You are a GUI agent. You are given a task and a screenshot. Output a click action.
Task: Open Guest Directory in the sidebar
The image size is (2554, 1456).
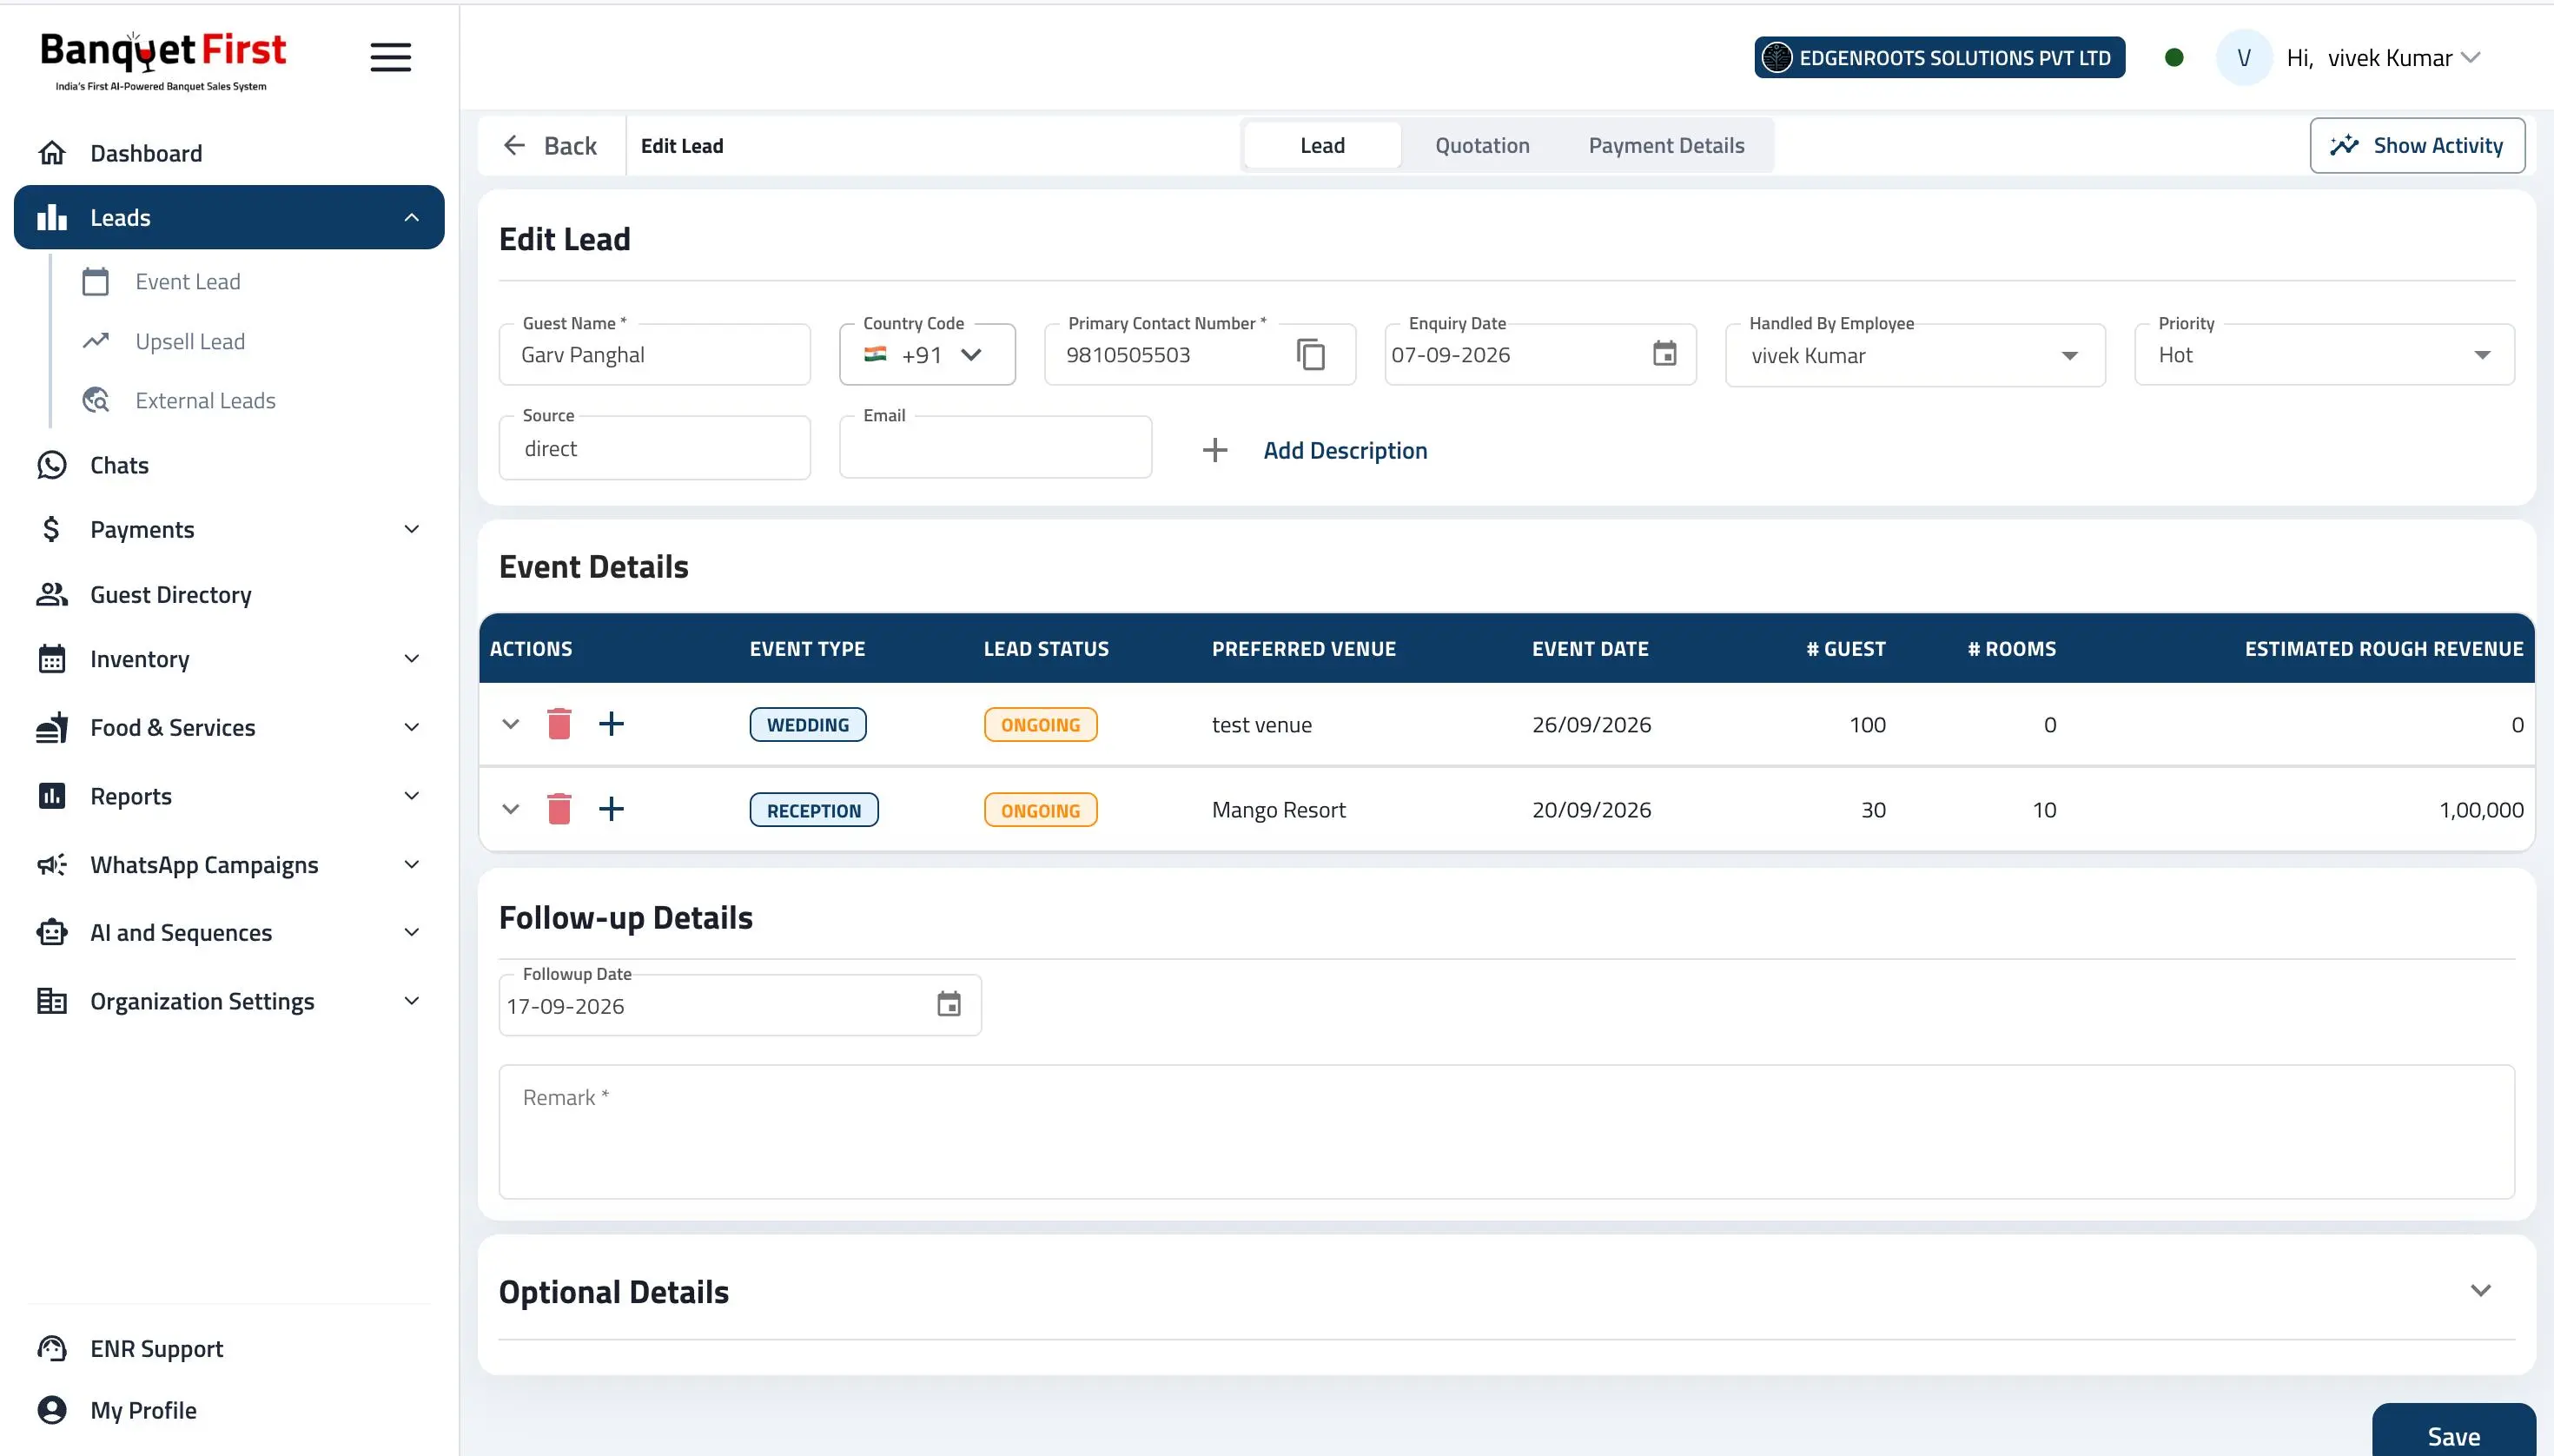click(229, 594)
